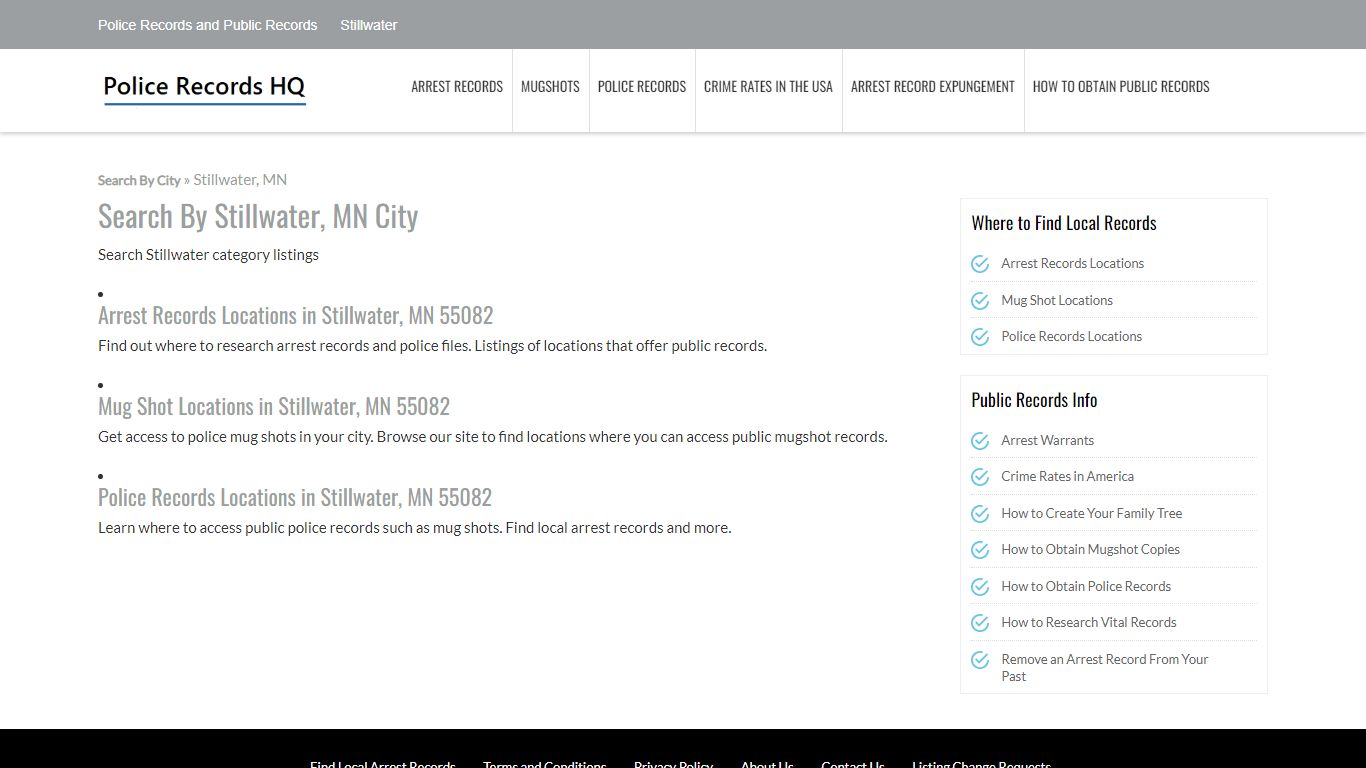Click checkmark icon beside How to Research Vital Records
This screenshot has height=768, width=1366.
pos(980,623)
